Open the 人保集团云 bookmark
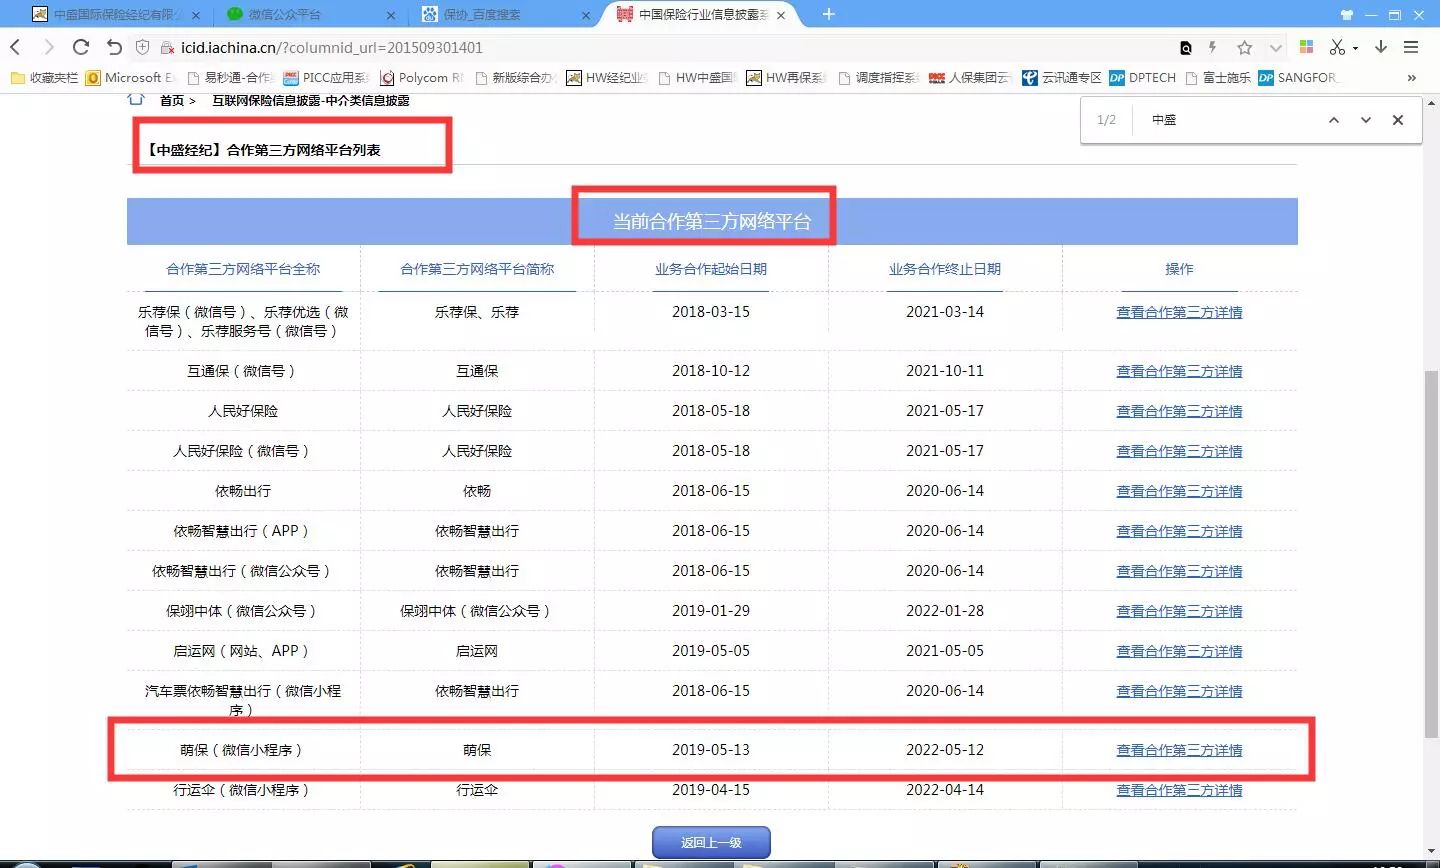1440x868 pixels. point(970,77)
